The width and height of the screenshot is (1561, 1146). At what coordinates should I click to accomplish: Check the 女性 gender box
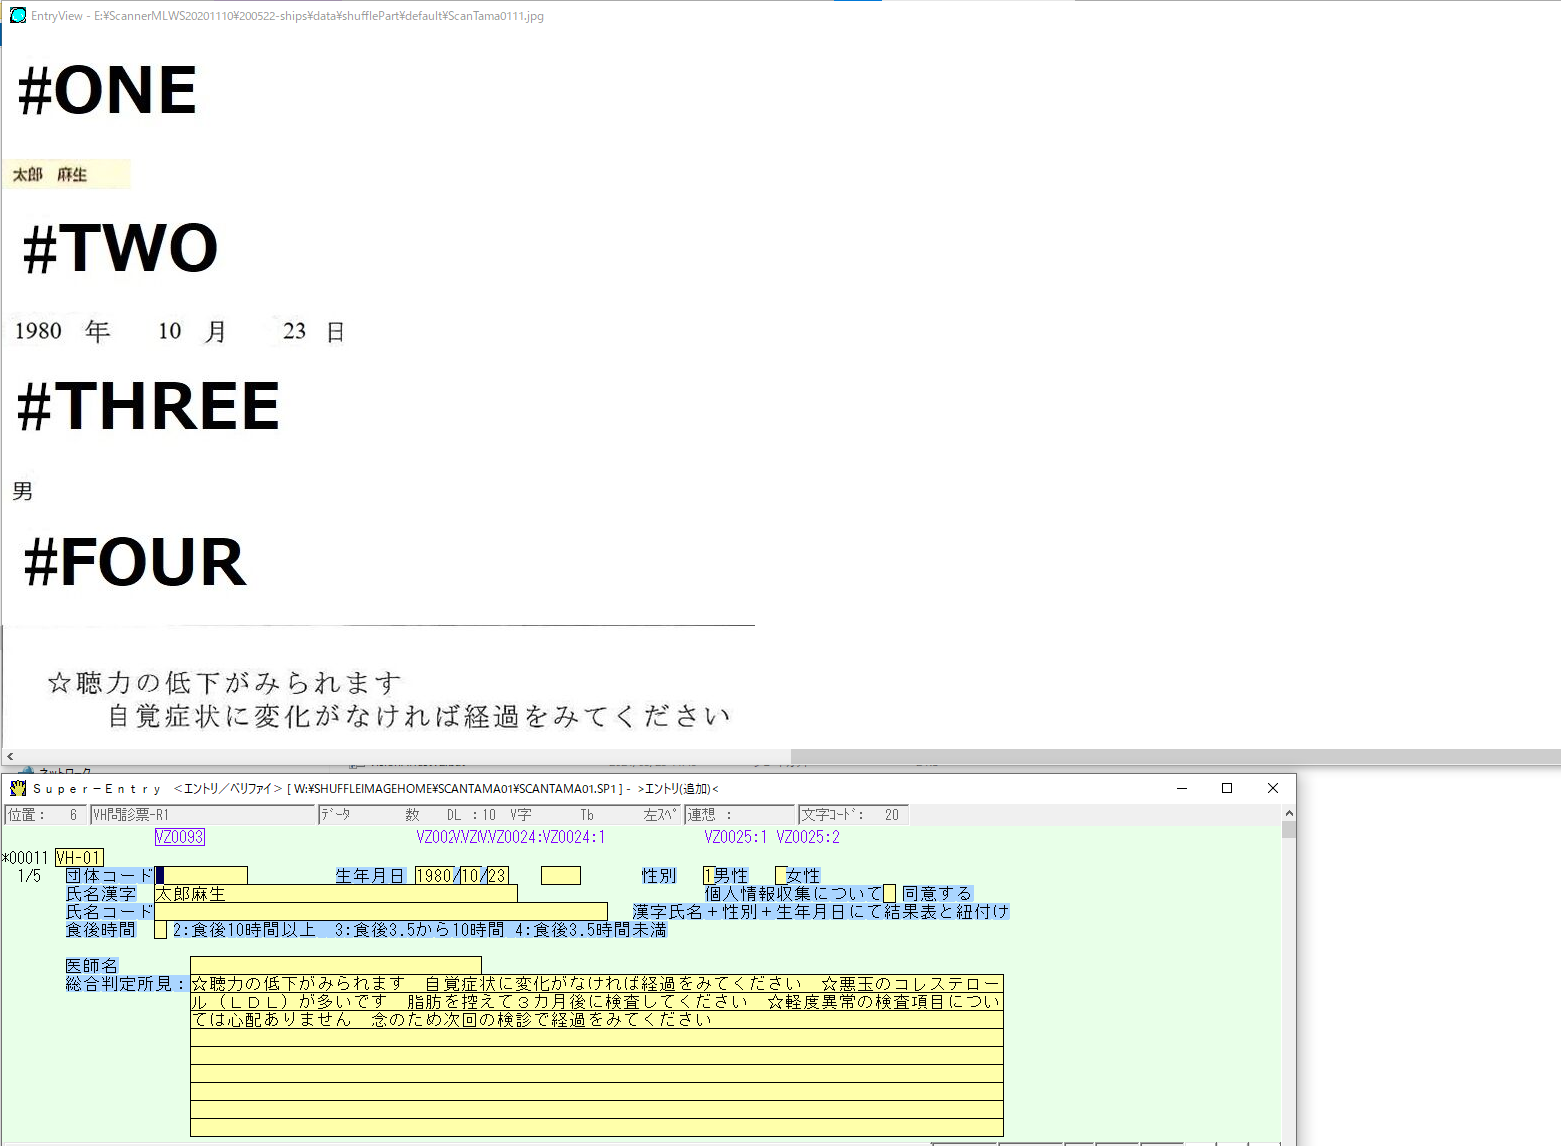[781, 876]
